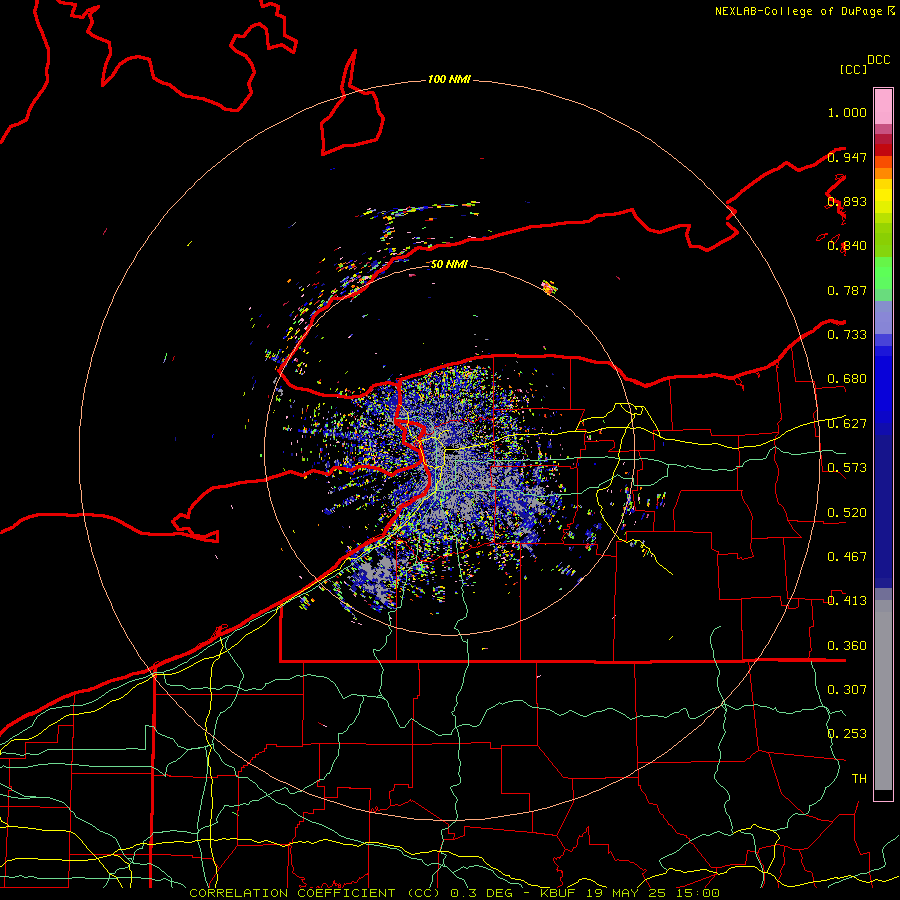Viewport: 900px width, 900px height.
Task: Click the 0.627 scale value
Action: (847, 424)
